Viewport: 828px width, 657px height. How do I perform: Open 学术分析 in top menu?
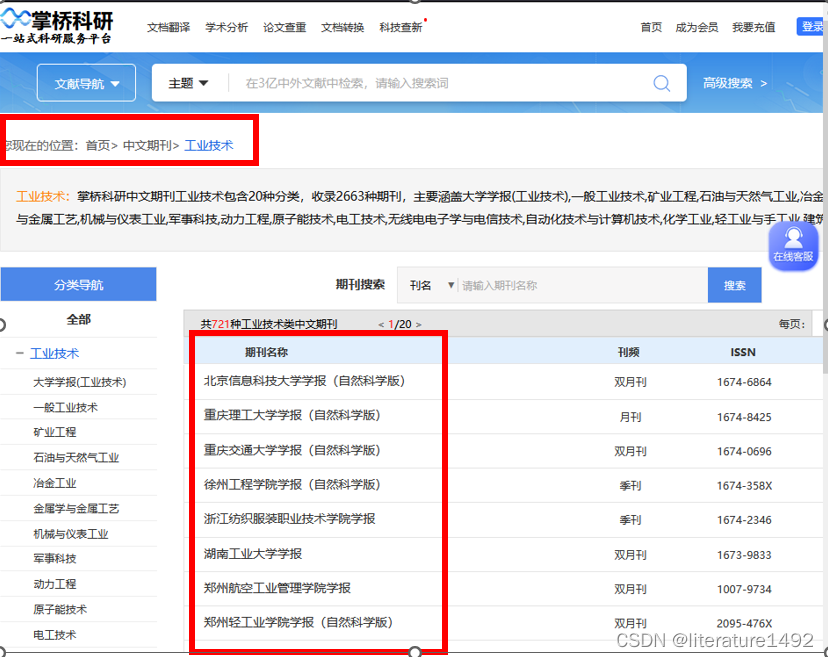[x=227, y=27]
